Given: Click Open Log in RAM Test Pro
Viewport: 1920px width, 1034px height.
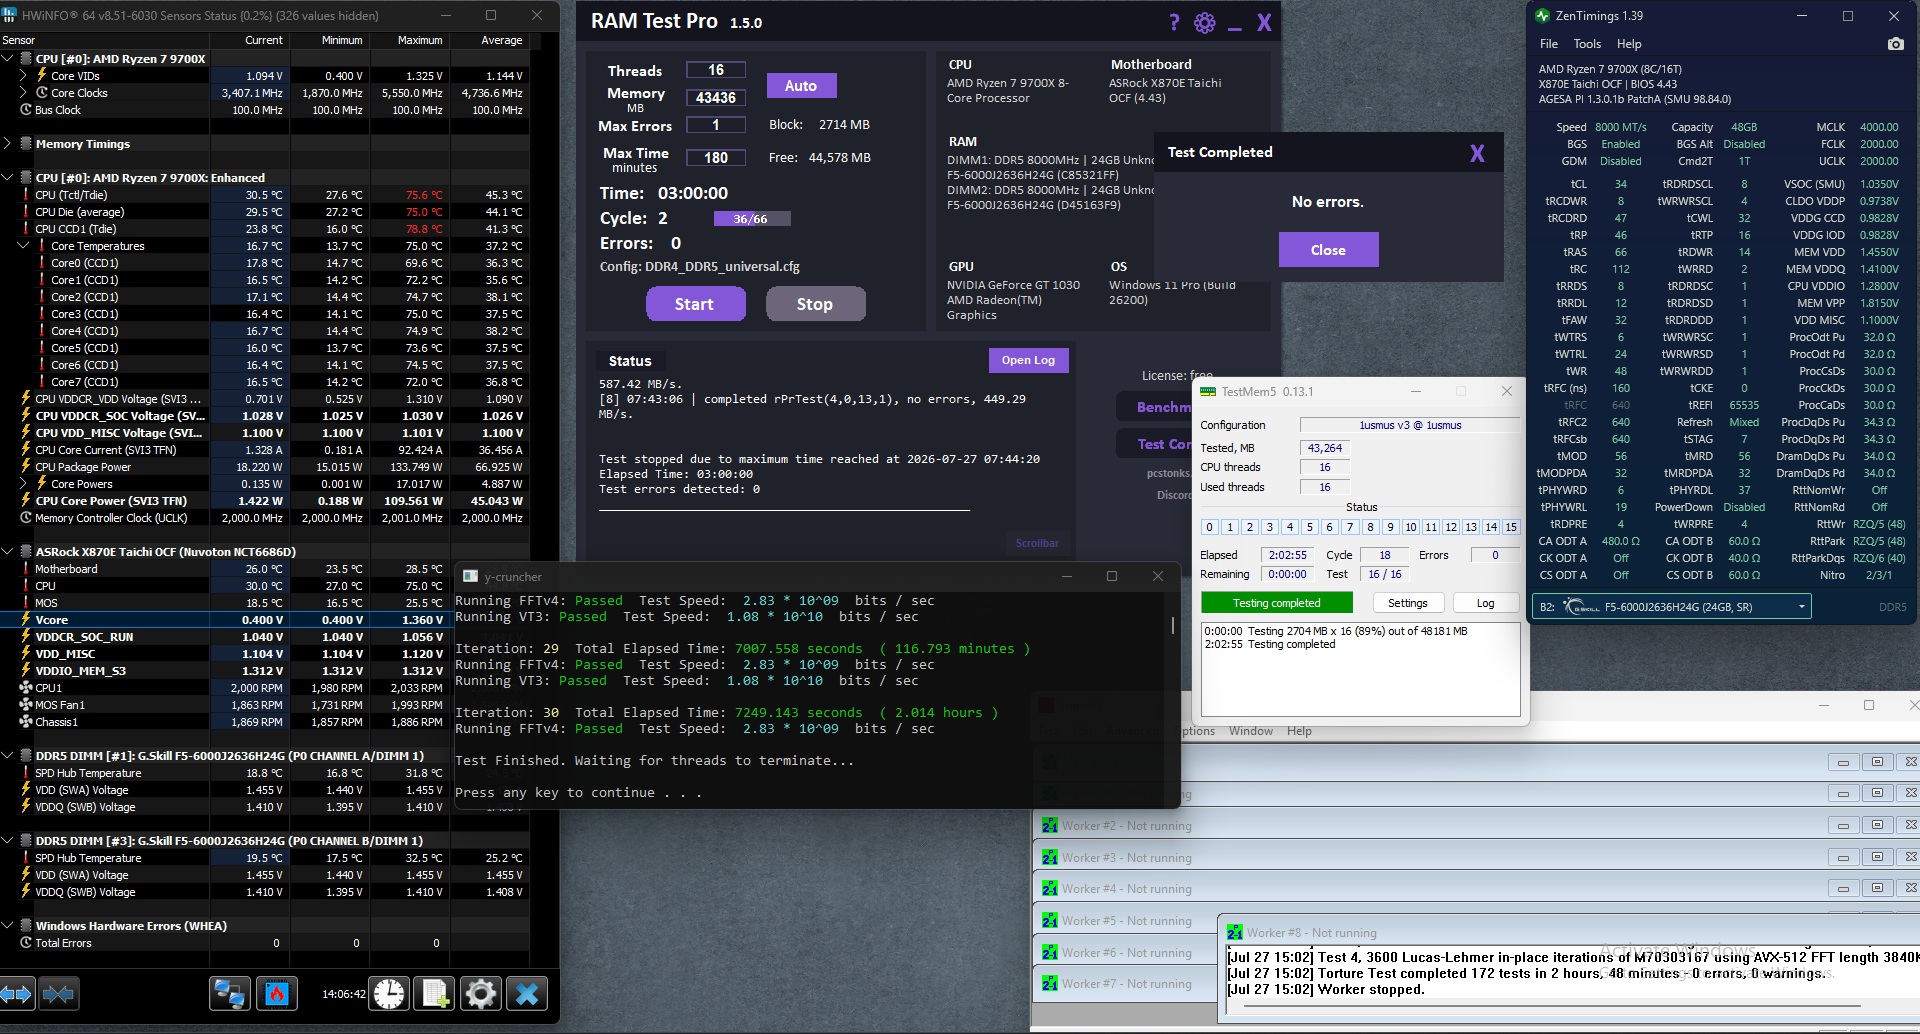Looking at the screenshot, I should 1028,360.
